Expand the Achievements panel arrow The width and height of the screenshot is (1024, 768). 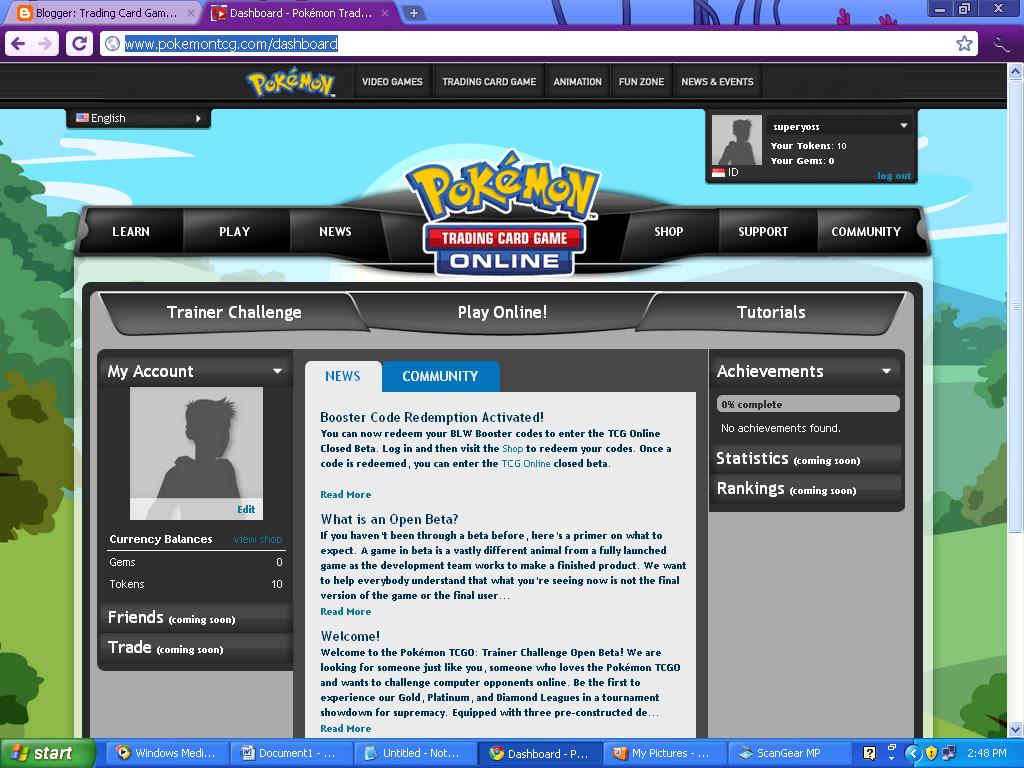885,371
